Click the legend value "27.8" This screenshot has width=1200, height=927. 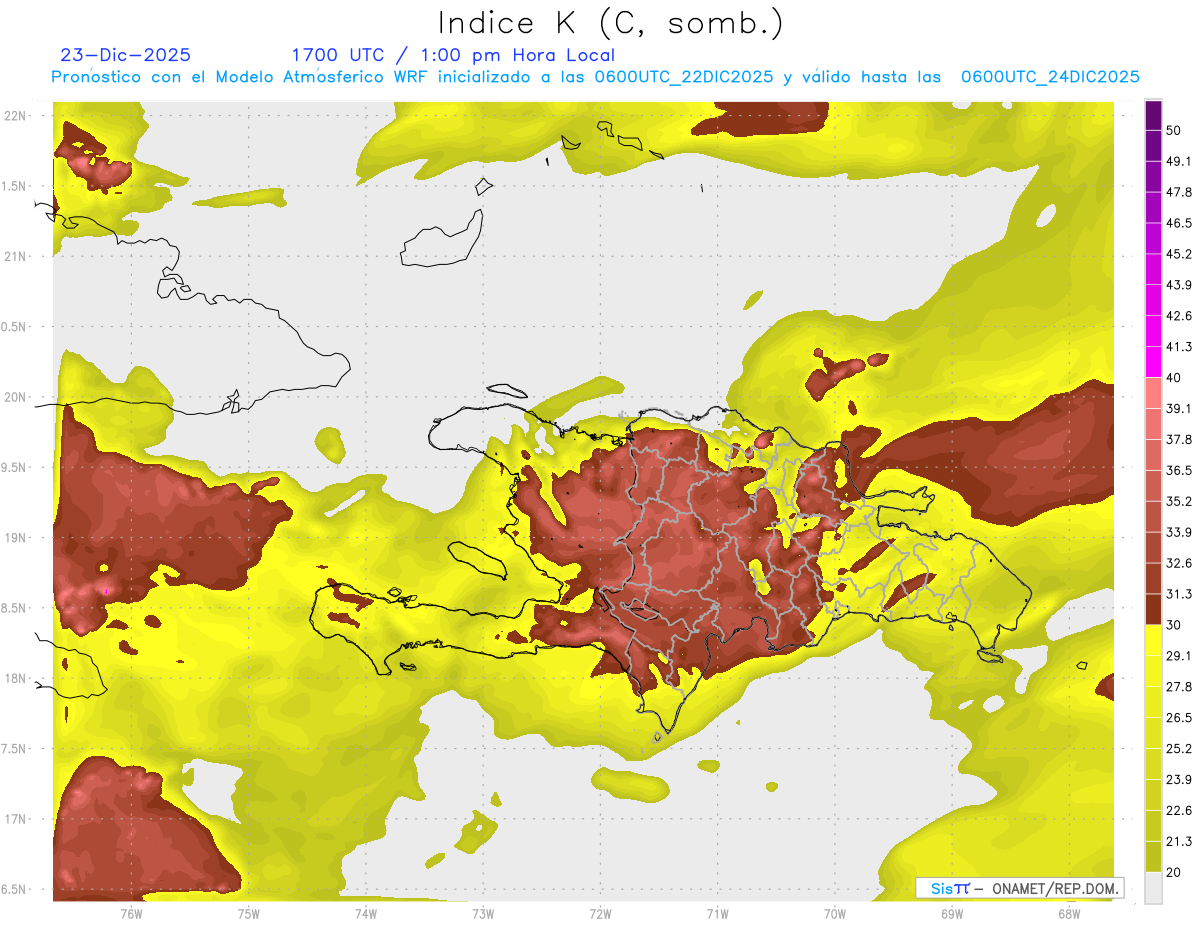click(1180, 686)
